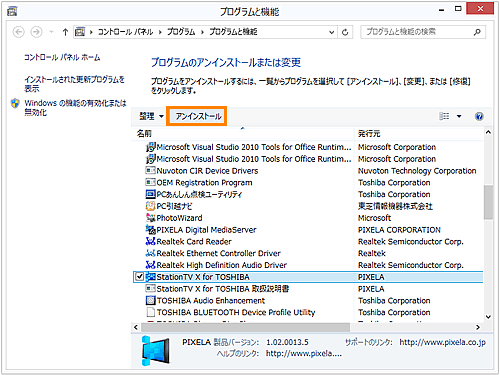
Task: Uncheck the StationTV X for TOSHIBA checkbox
Action: click(x=140, y=277)
